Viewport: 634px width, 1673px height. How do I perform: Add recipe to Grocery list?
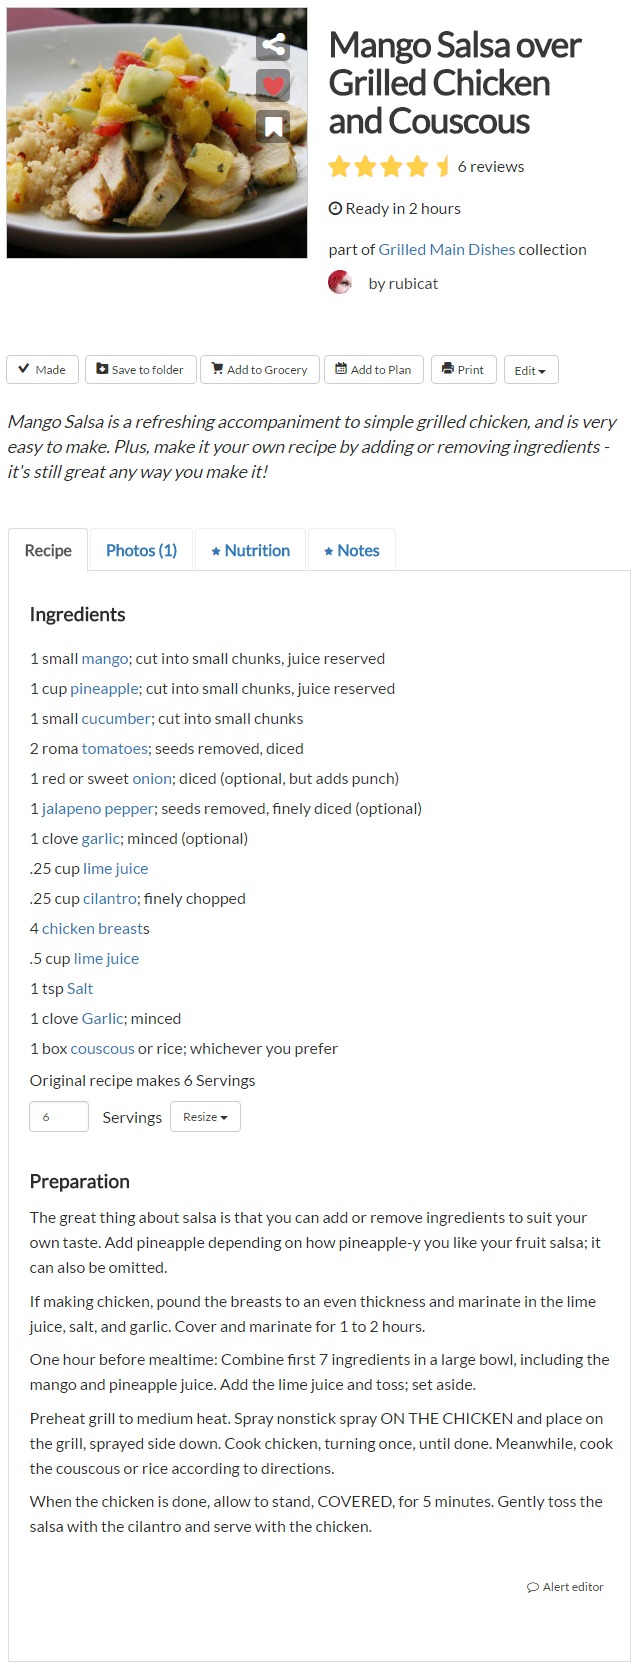(x=260, y=370)
